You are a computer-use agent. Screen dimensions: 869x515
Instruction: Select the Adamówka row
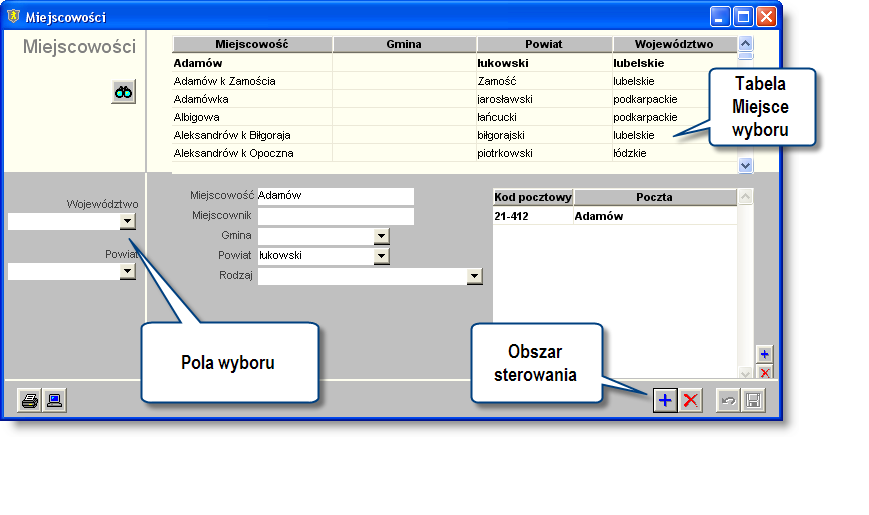(454, 99)
